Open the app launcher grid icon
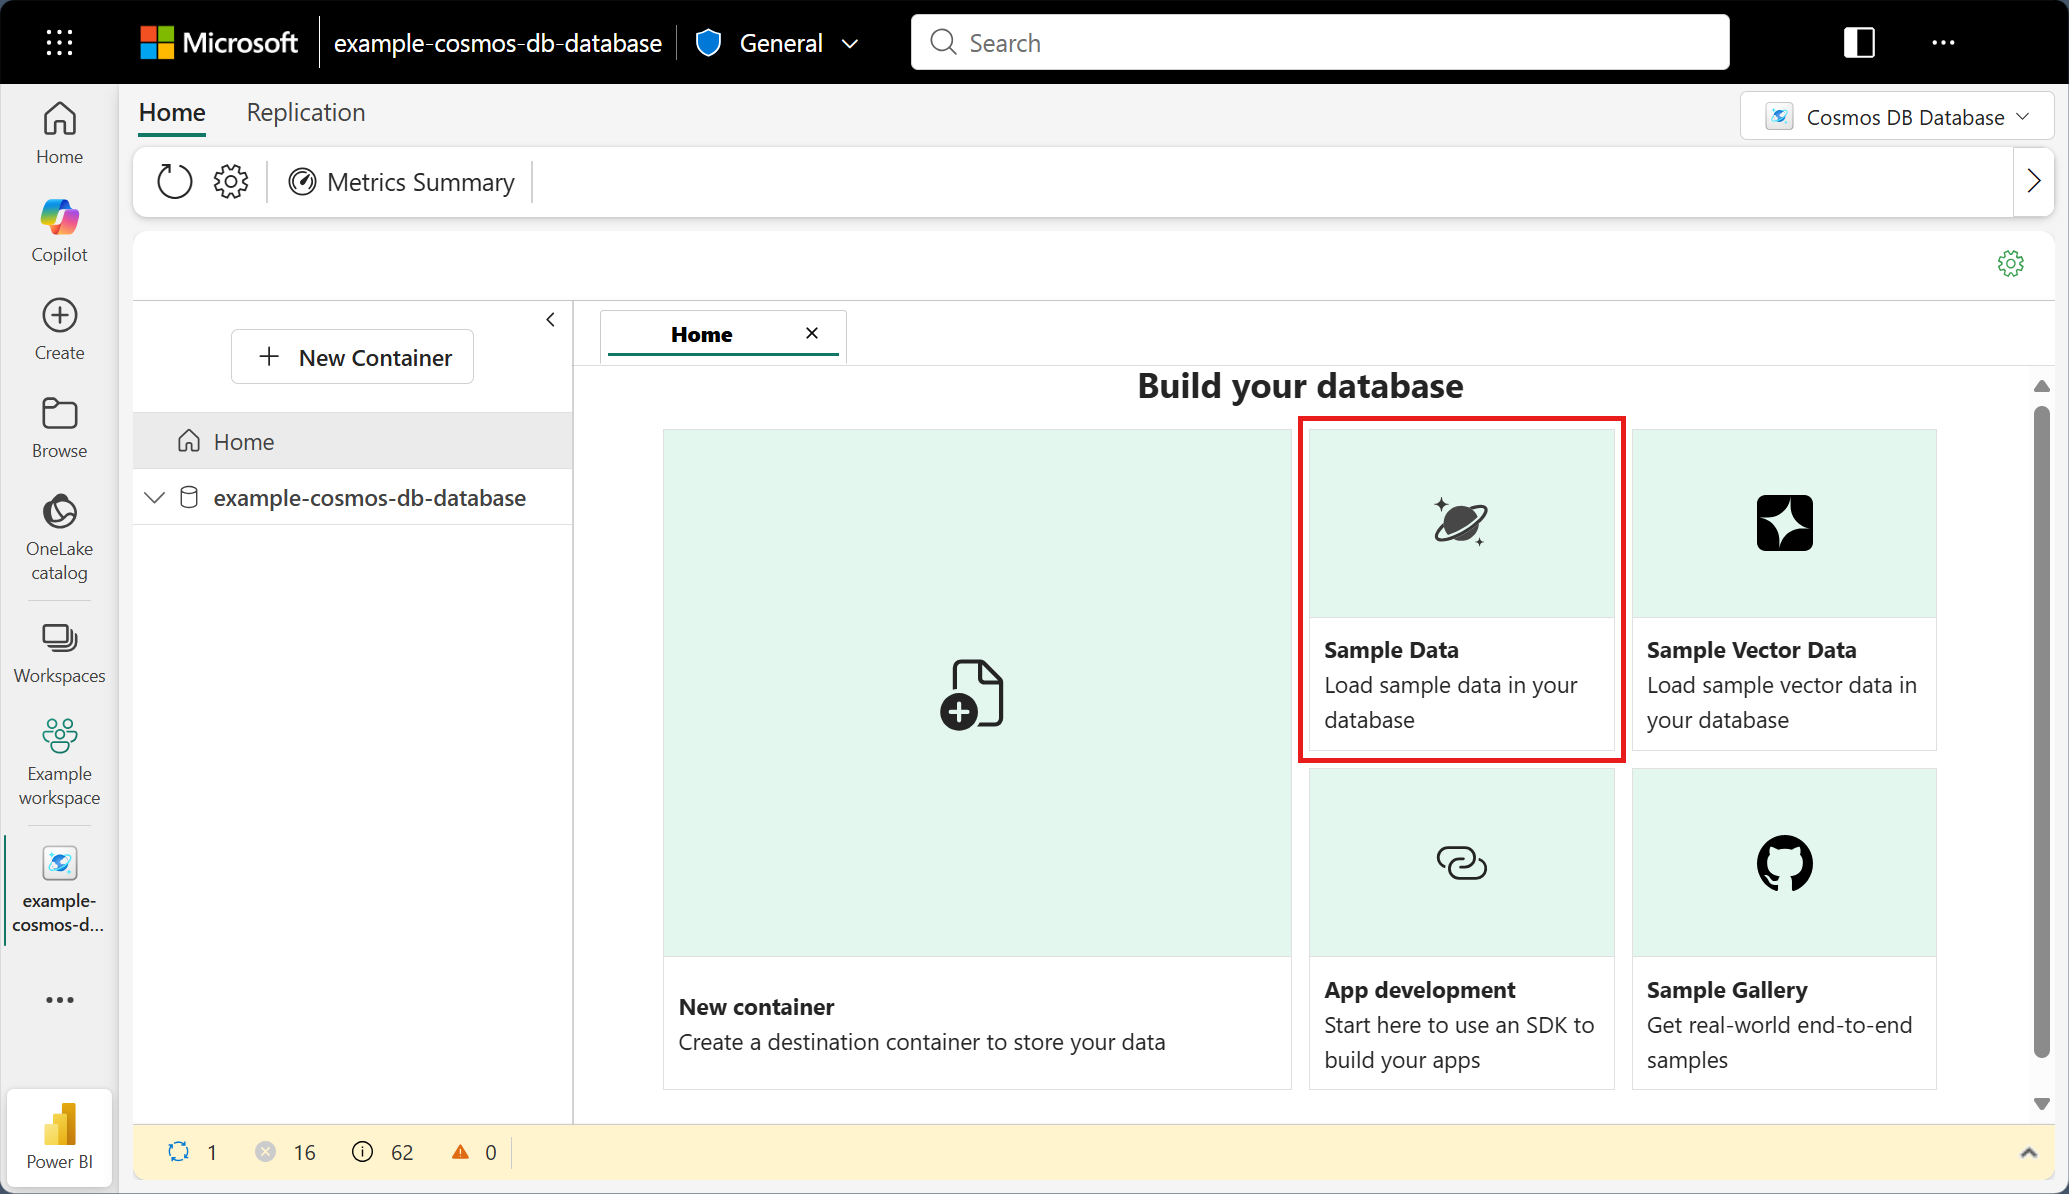 click(x=59, y=42)
